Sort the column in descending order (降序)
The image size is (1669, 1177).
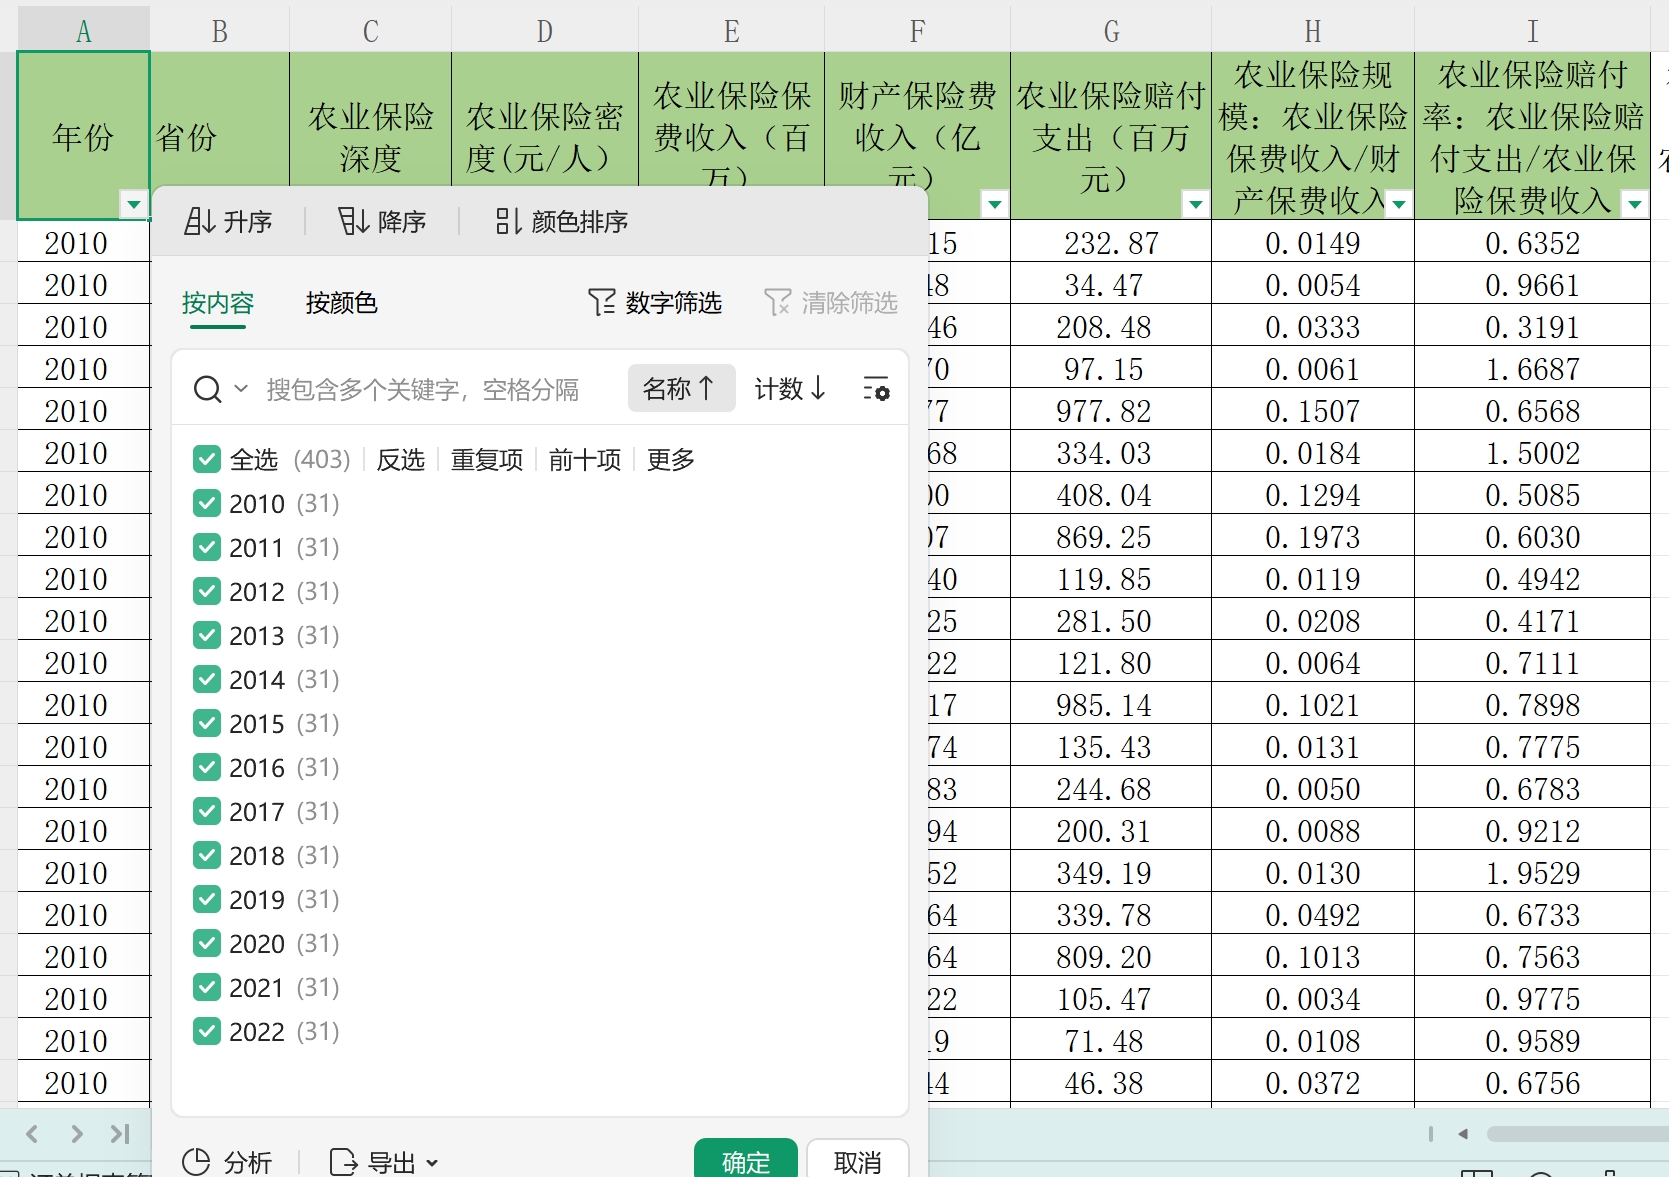382,221
